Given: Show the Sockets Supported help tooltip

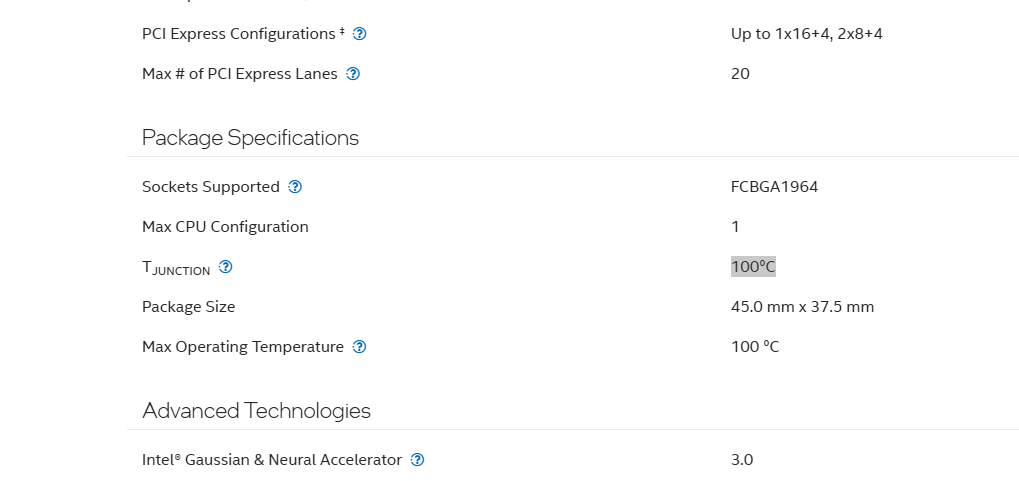Looking at the screenshot, I should [295, 187].
